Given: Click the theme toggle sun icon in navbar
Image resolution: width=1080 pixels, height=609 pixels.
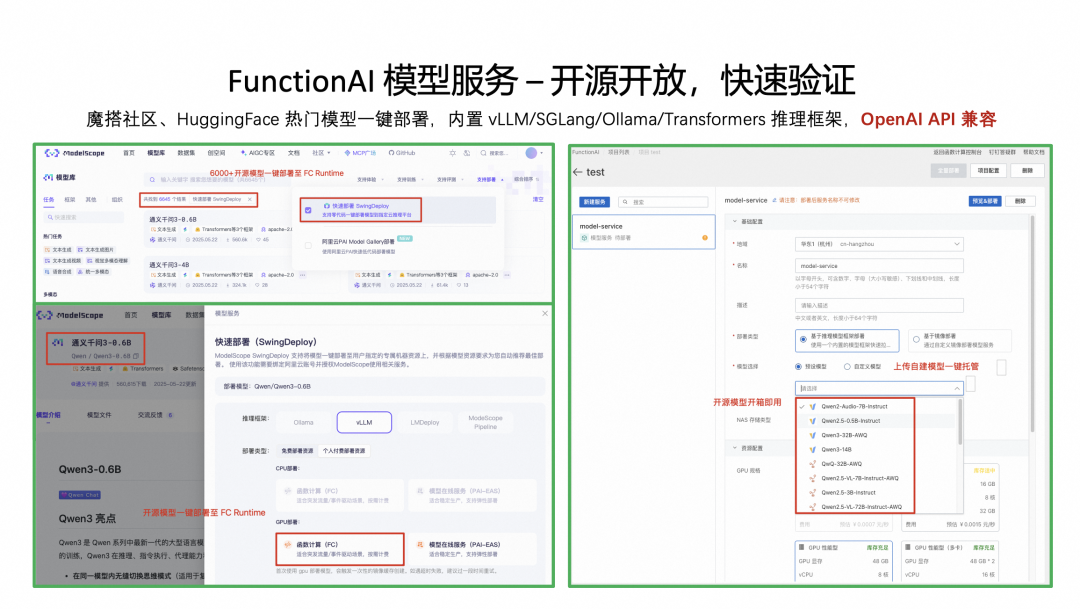Looking at the screenshot, I should tap(453, 153).
